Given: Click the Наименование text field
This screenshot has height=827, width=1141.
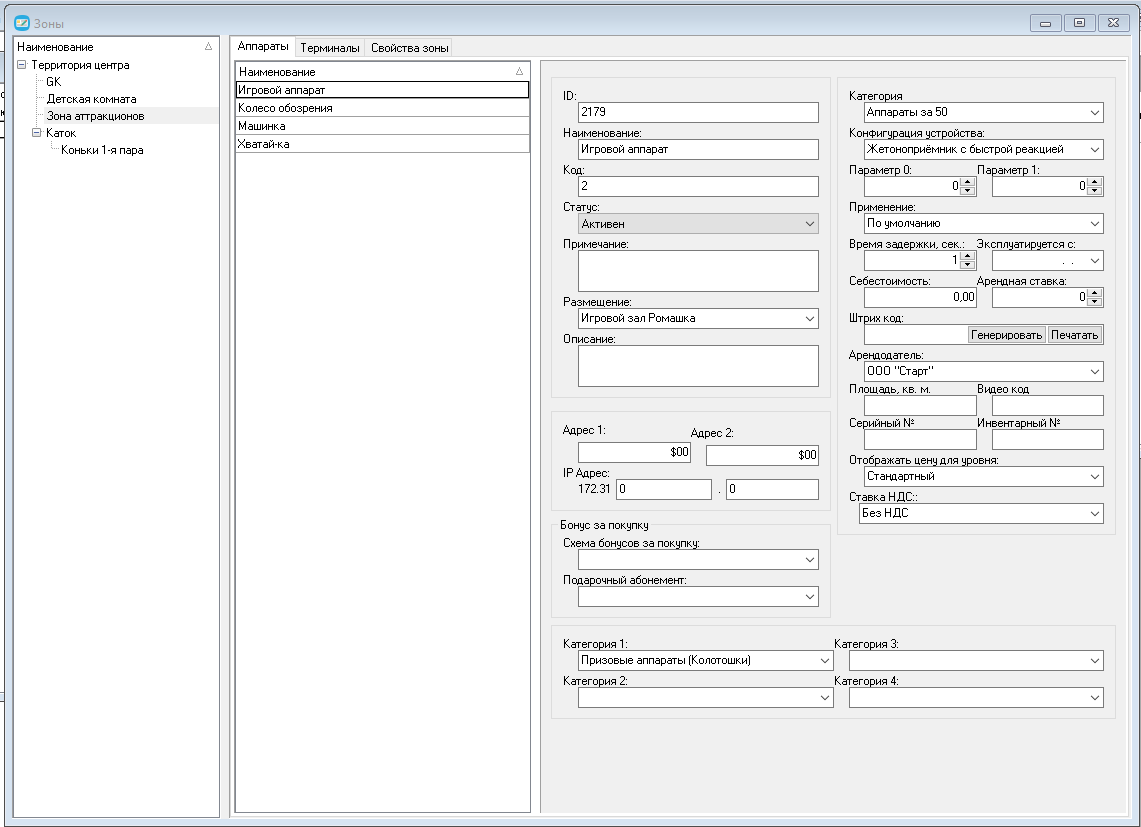Looking at the screenshot, I should pos(698,149).
